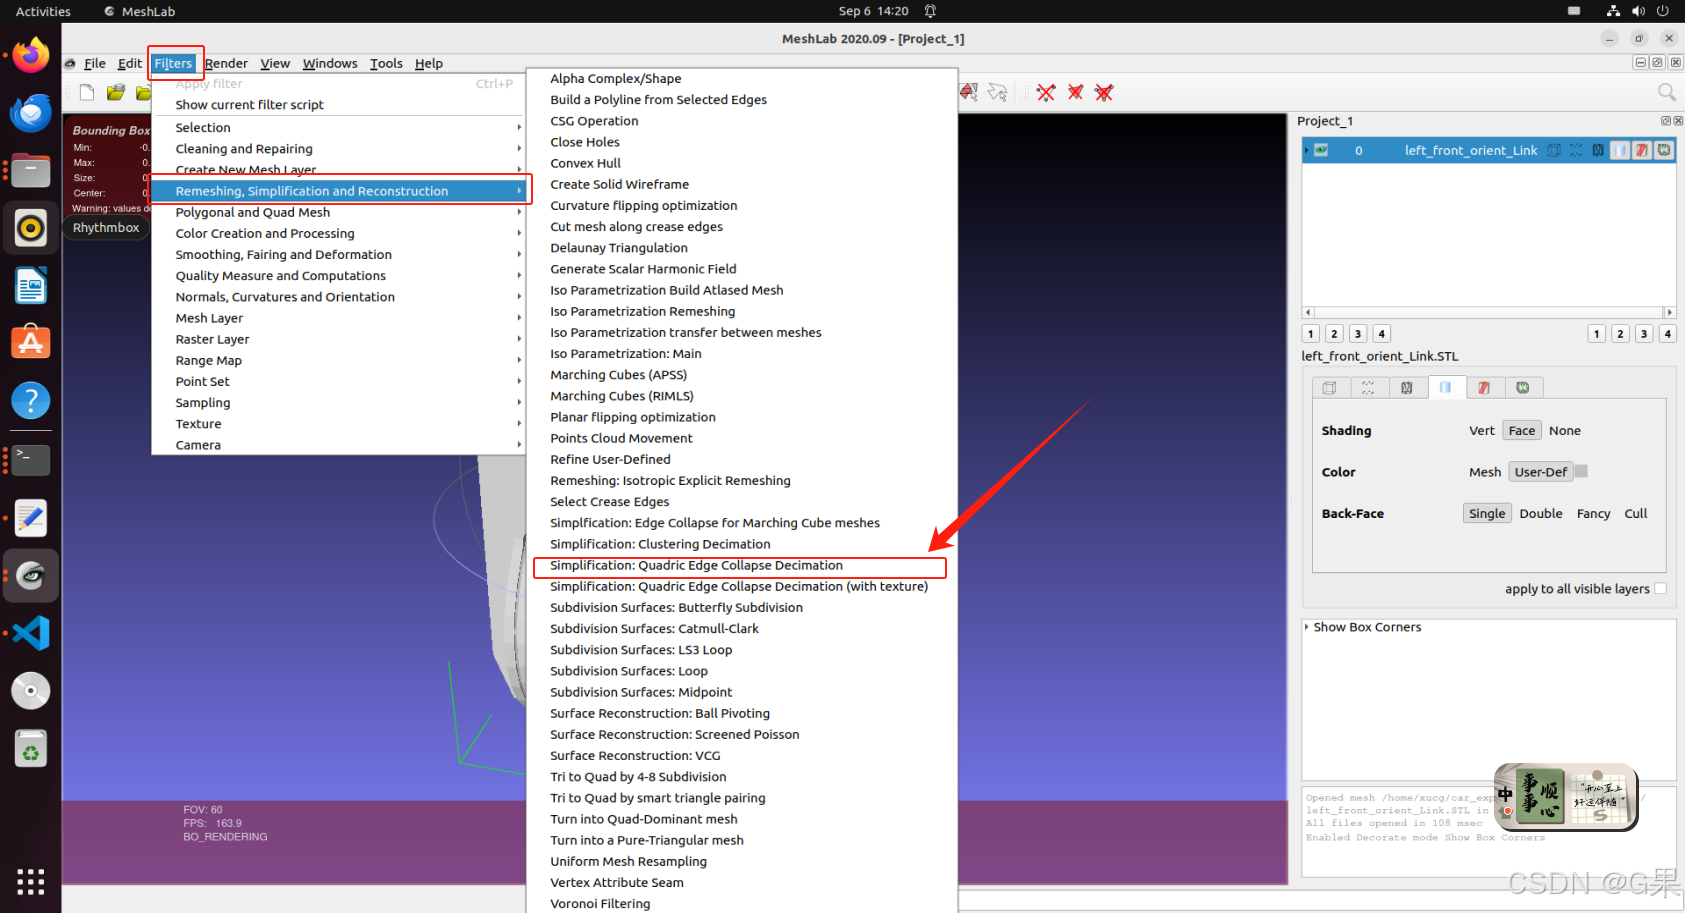Screen dimensions: 1685x913
Task: Open Visual Studio Code from the dock
Action: 31,633
